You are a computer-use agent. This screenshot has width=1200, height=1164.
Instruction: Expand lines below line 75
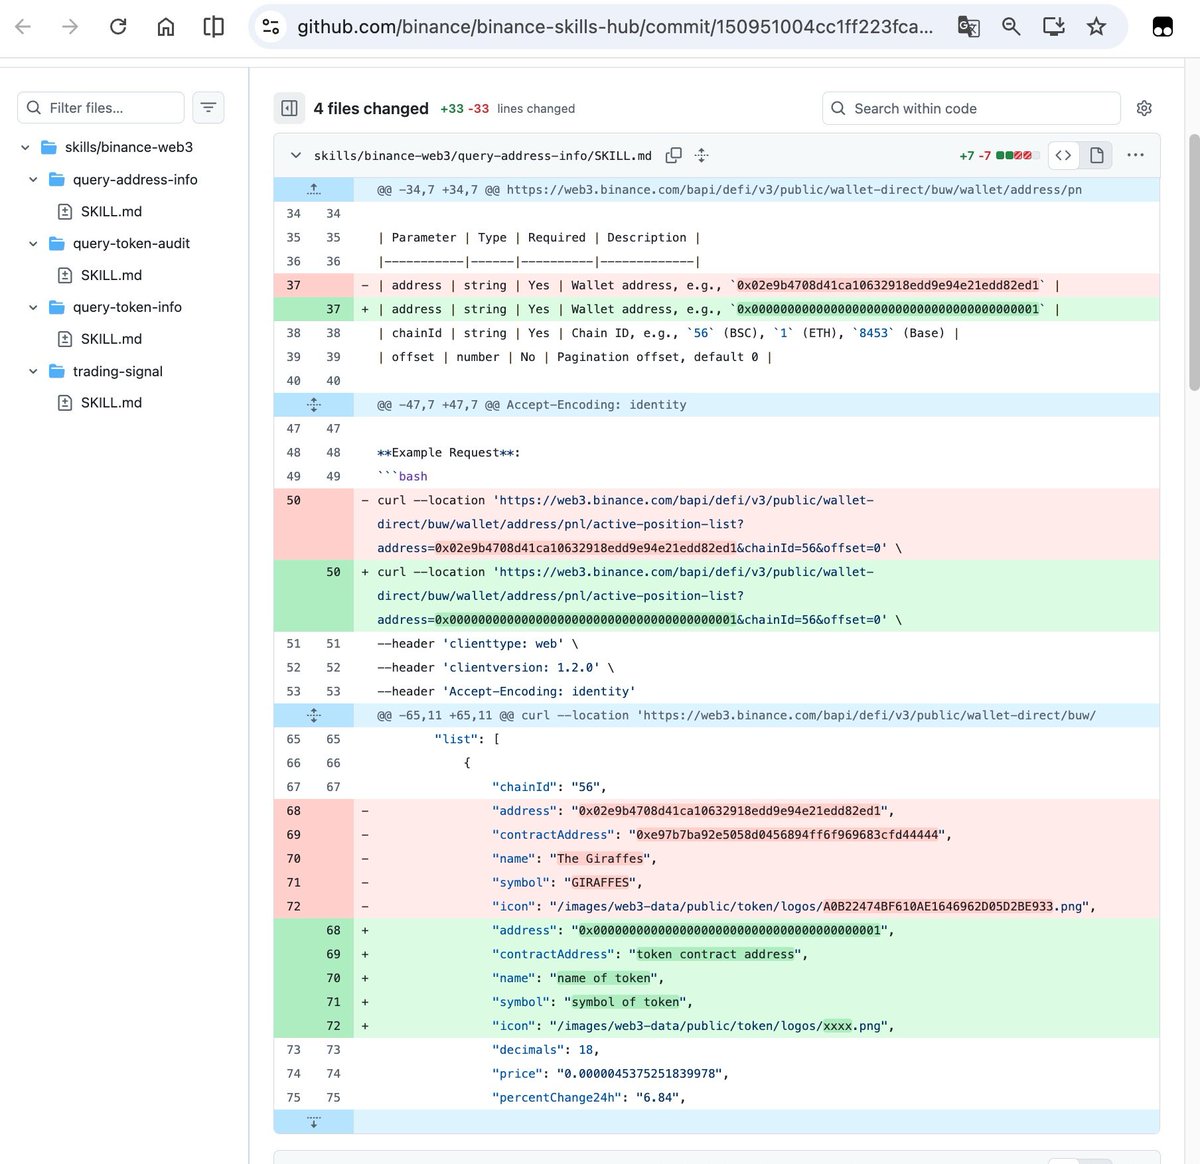314,1122
